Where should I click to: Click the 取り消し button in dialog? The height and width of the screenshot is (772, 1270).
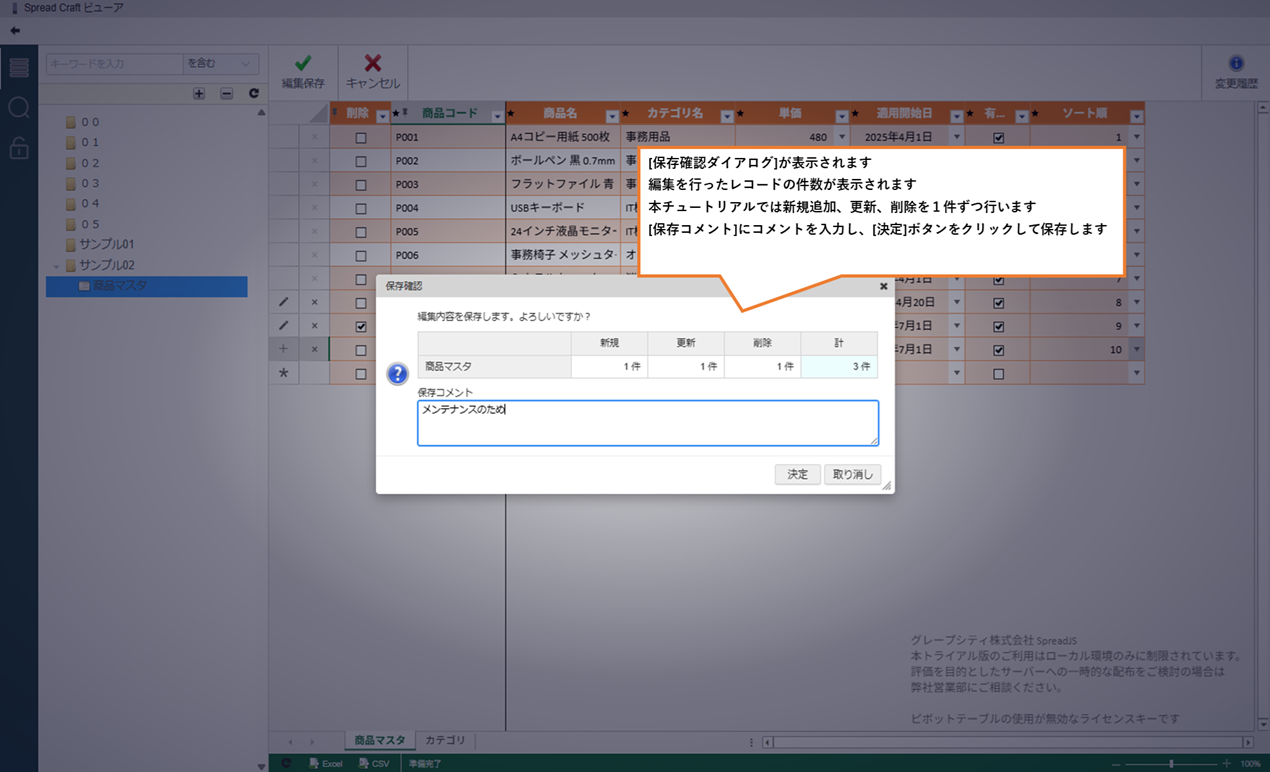pyautogui.click(x=852, y=475)
